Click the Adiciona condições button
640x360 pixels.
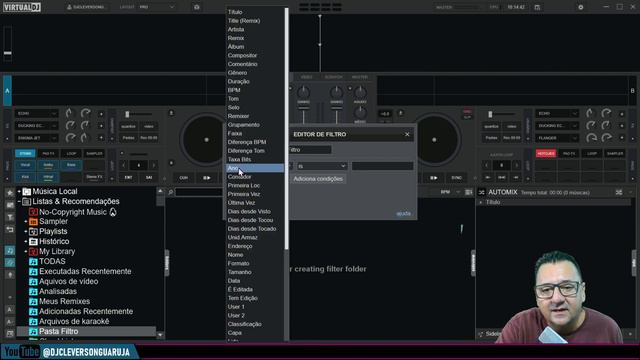[318, 179]
